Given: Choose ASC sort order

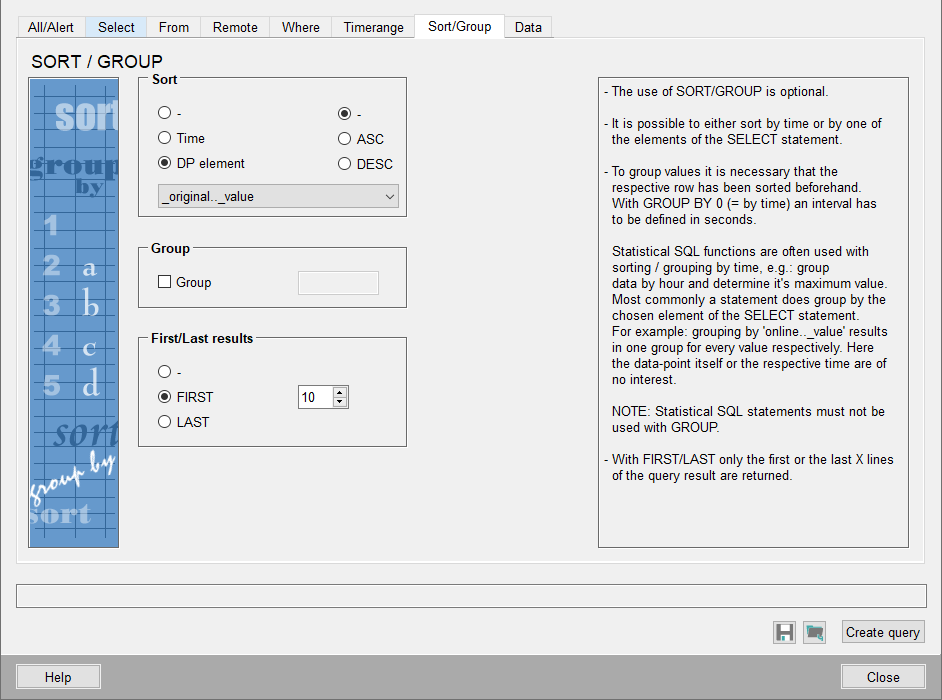Looking at the screenshot, I should pos(345,139).
